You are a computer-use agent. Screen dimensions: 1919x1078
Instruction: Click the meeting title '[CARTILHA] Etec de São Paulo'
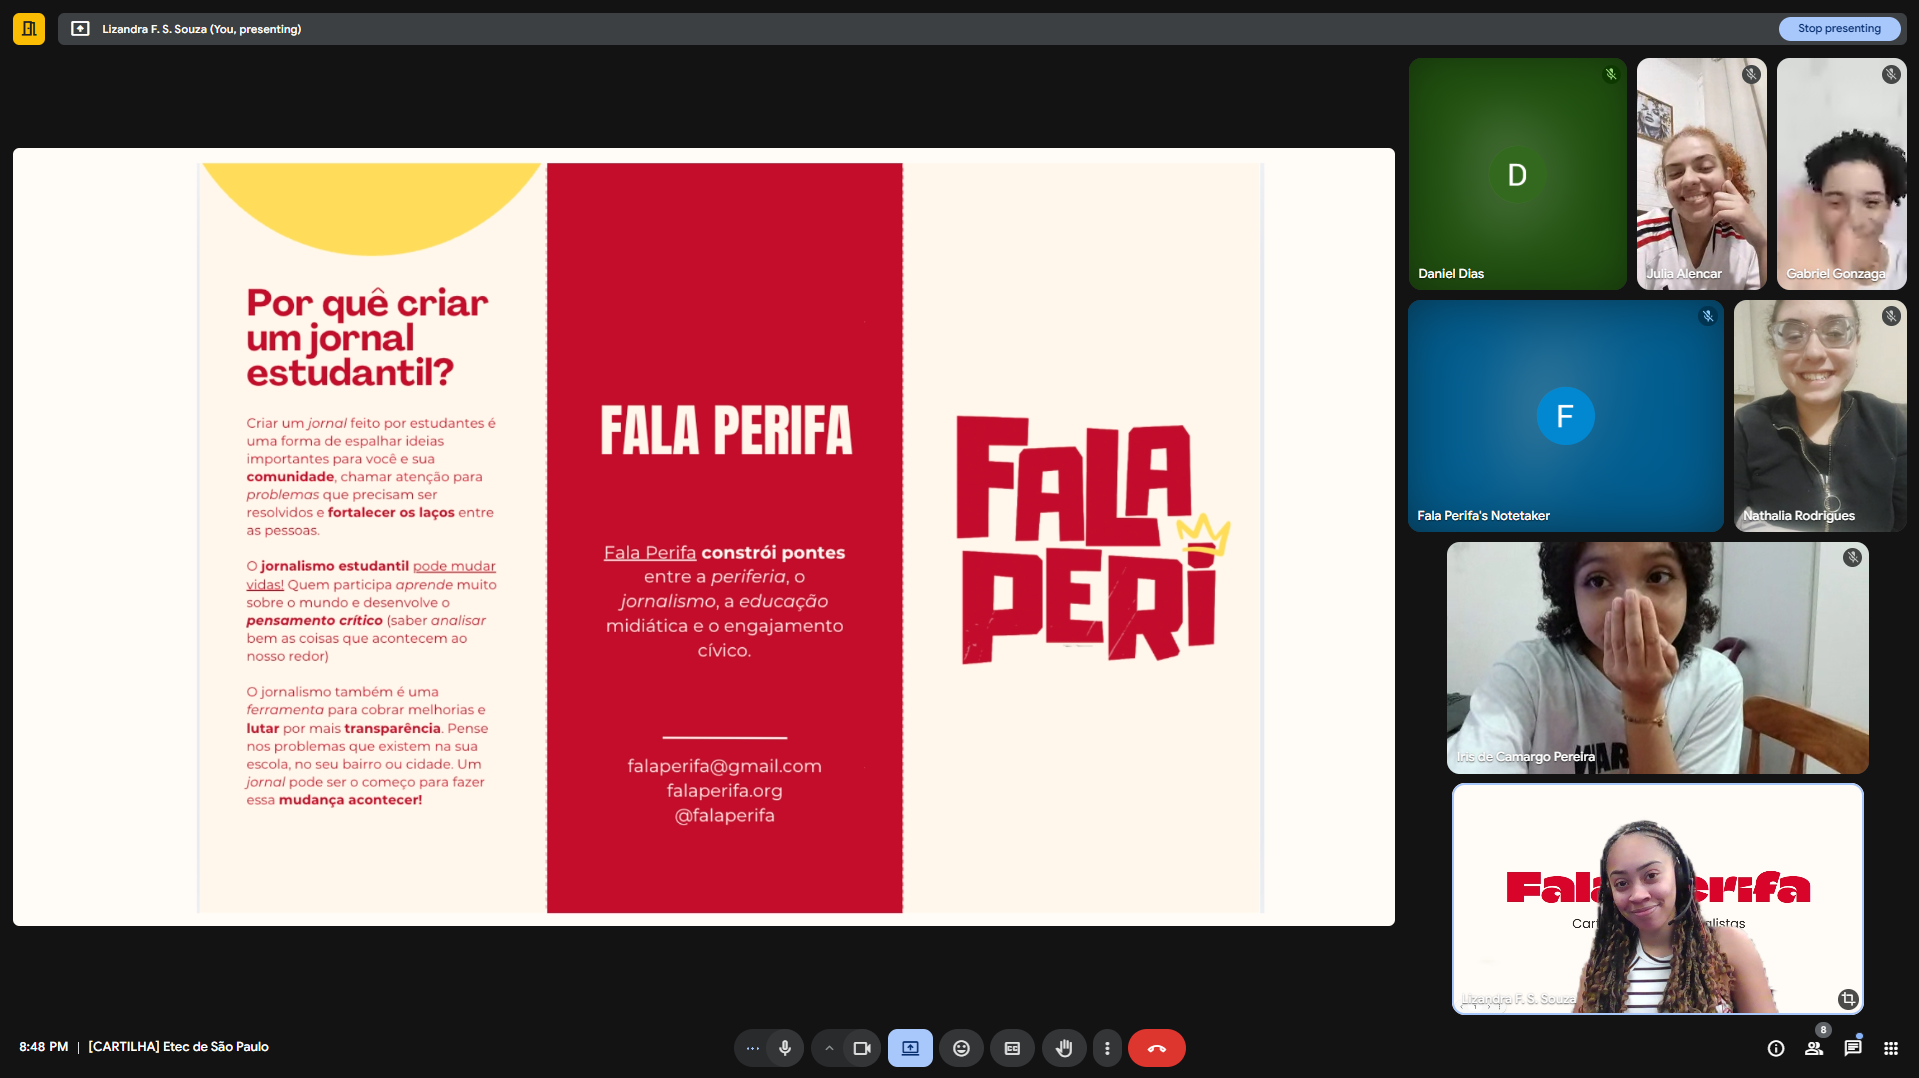pyautogui.click(x=178, y=1047)
